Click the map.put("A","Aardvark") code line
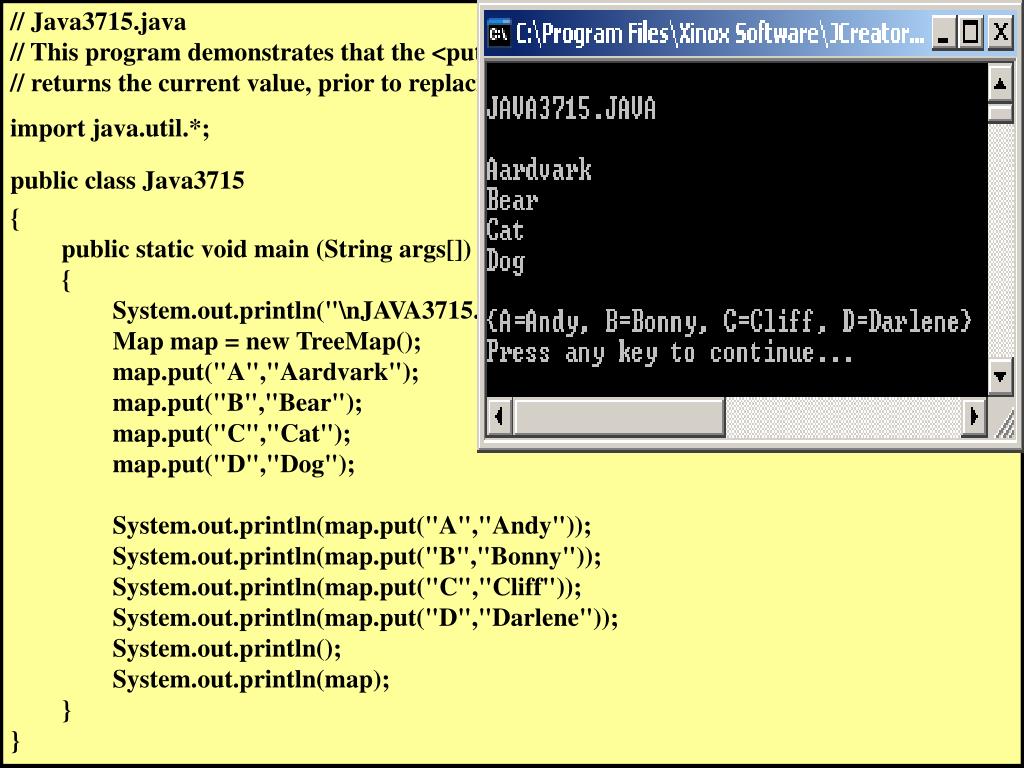The height and width of the screenshot is (768, 1024). pos(265,372)
